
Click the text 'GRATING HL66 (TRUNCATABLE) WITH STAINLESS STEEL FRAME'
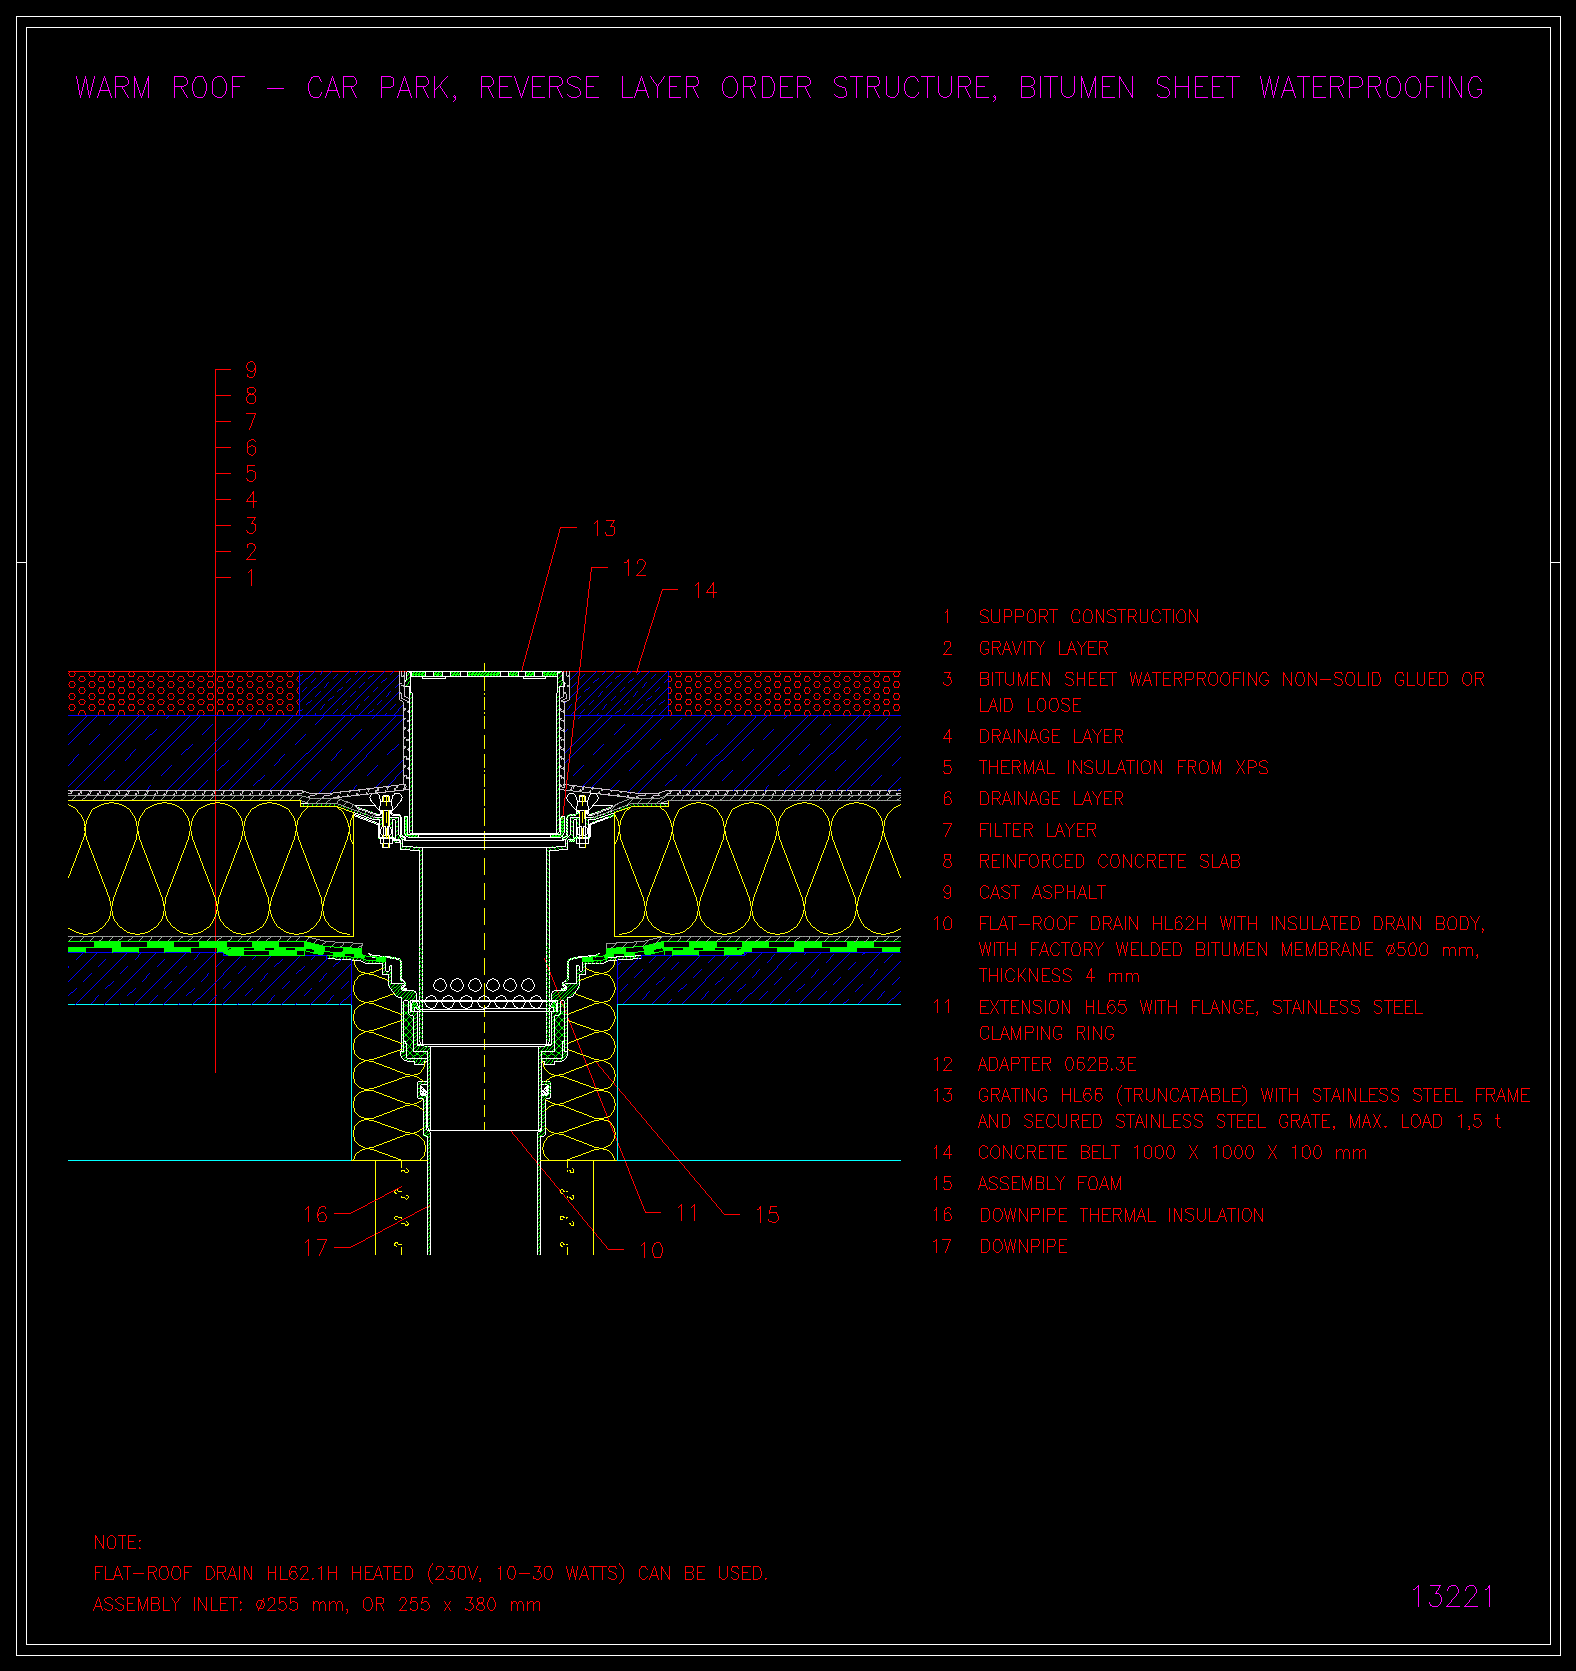(x=1254, y=1095)
